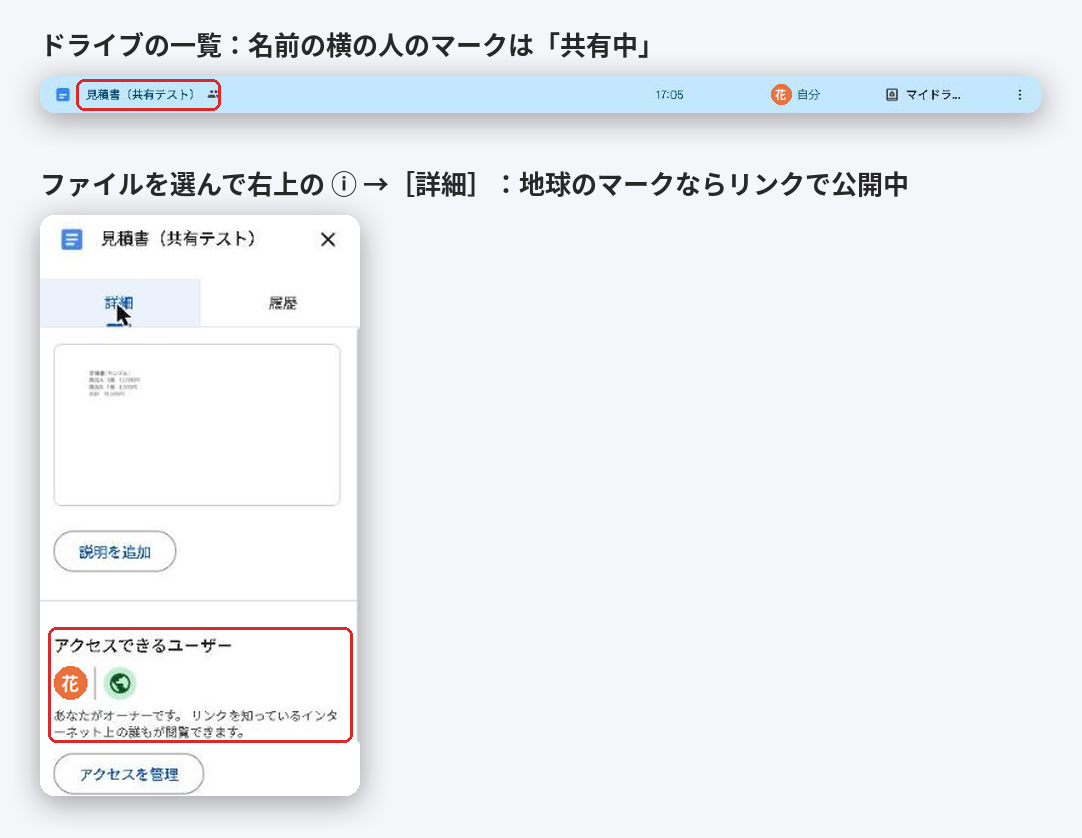The width and height of the screenshot is (1082, 838).
Task: Click the My Drive location icon in the row
Action: click(892, 95)
